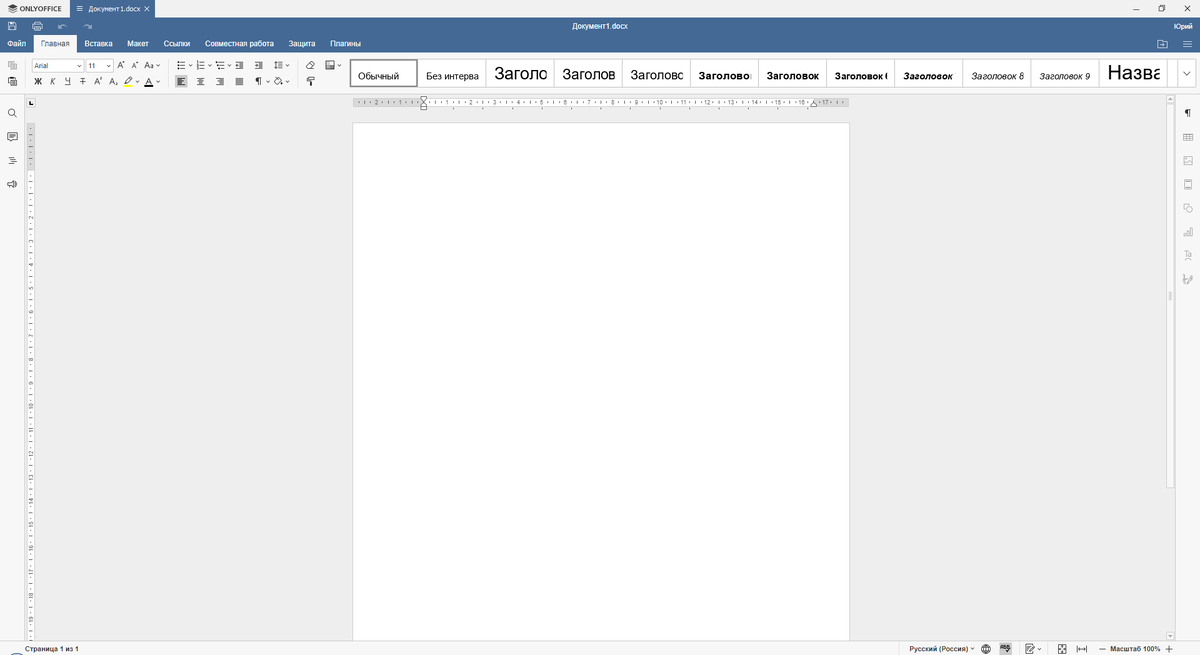This screenshot has height=655, width=1200.
Task: Toggle bold (Ж) formatting
Action: (x=38, y=82)
